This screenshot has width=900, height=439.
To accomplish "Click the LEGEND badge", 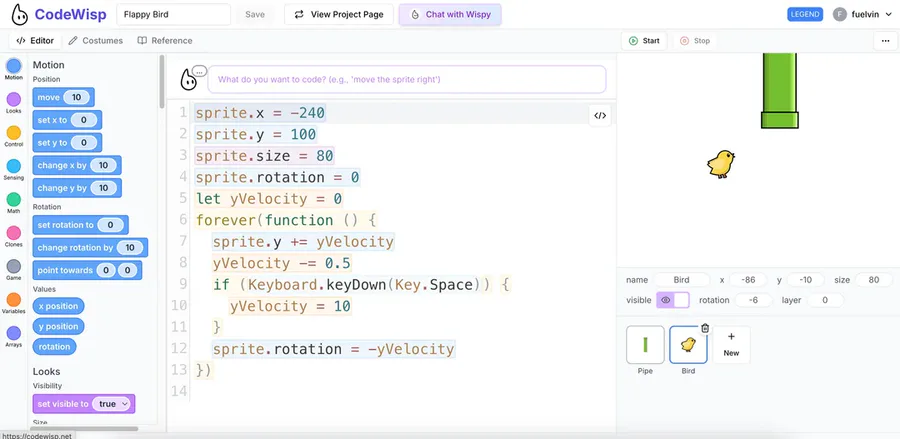I will tap(805, 14).
